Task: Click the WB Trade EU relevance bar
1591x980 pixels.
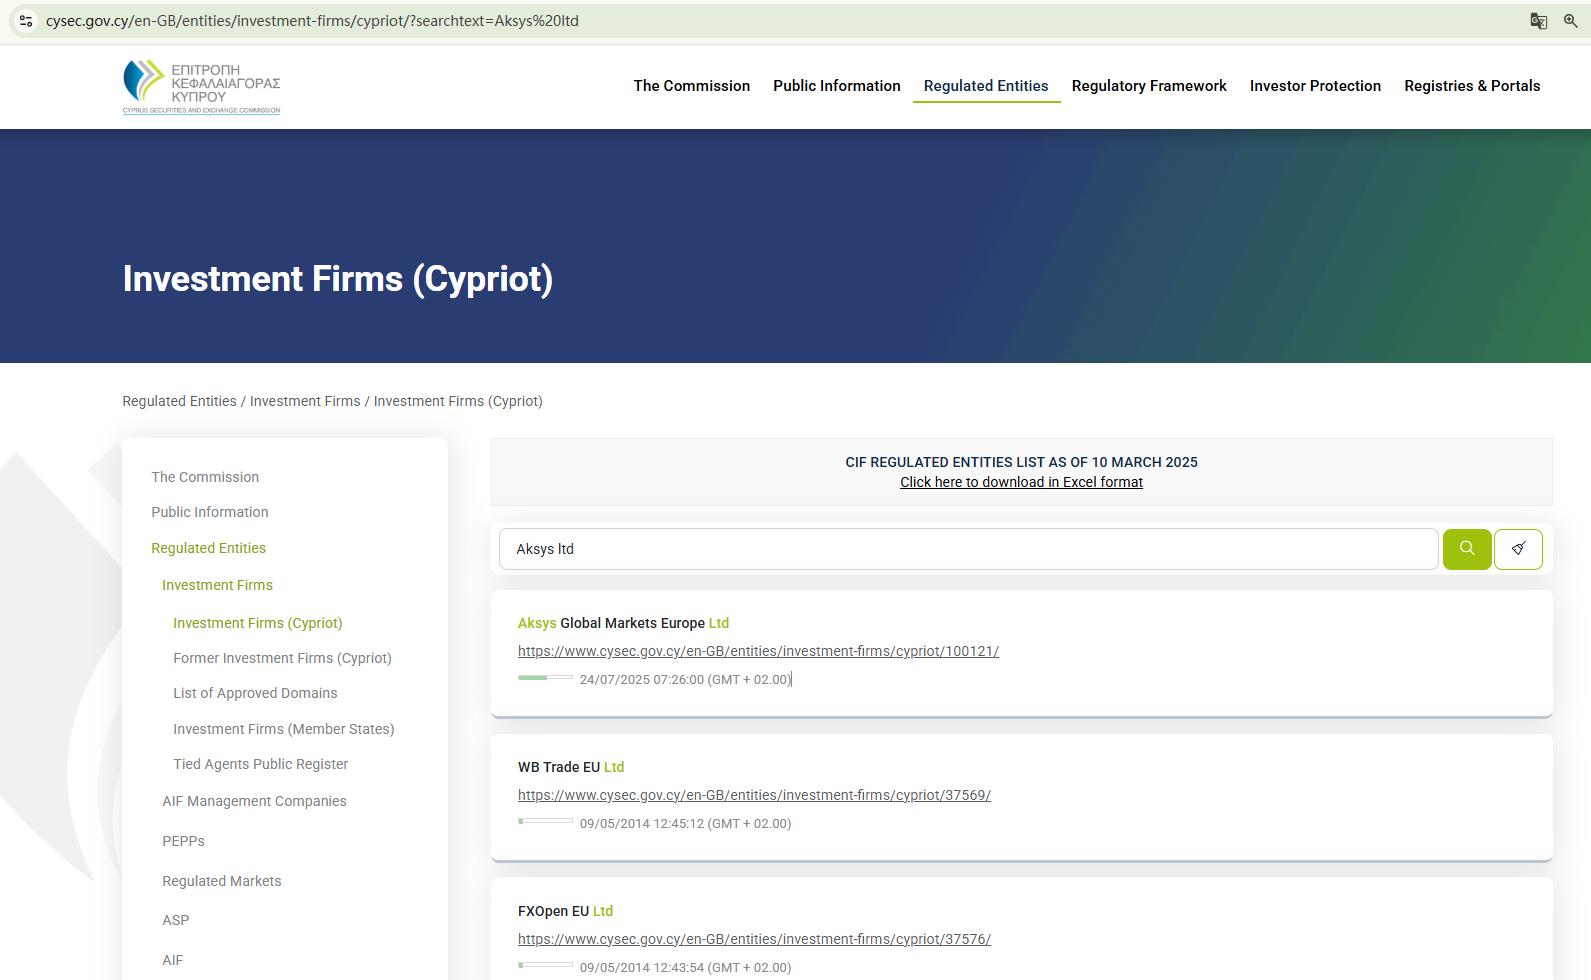Action: (545, 822)
